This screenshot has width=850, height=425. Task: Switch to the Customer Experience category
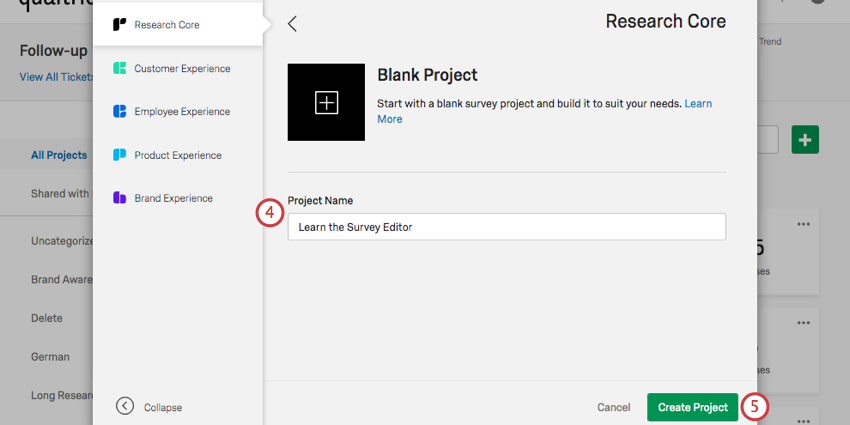182,68
